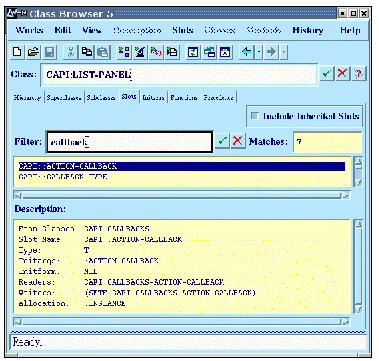Viewport: 379px width, 361px height.
Task: Select CAPI::ACTION-CALLBACK slot row
Action: pyautogui.click(x=182, y=166)
